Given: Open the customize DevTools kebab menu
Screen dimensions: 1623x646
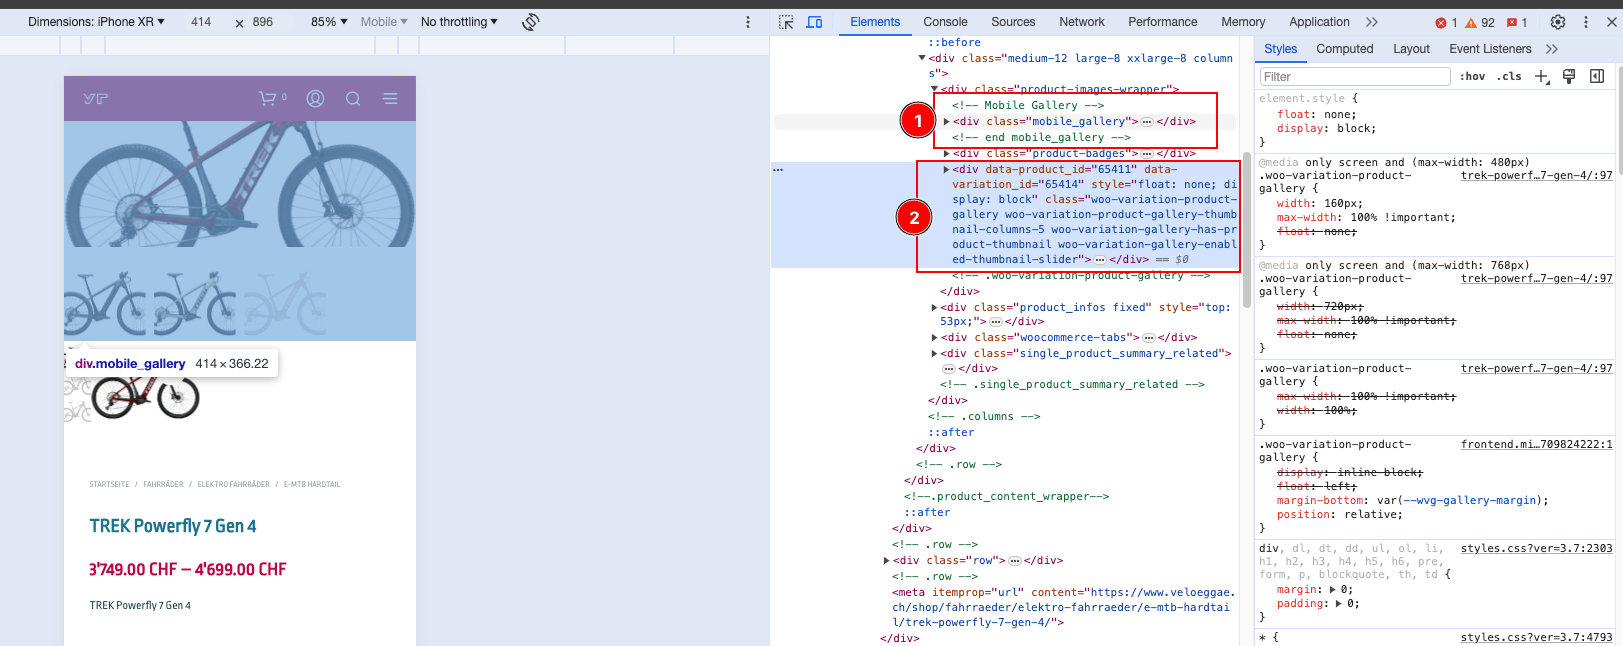Looking at the screenshot, I should [x=1586, y=22].
